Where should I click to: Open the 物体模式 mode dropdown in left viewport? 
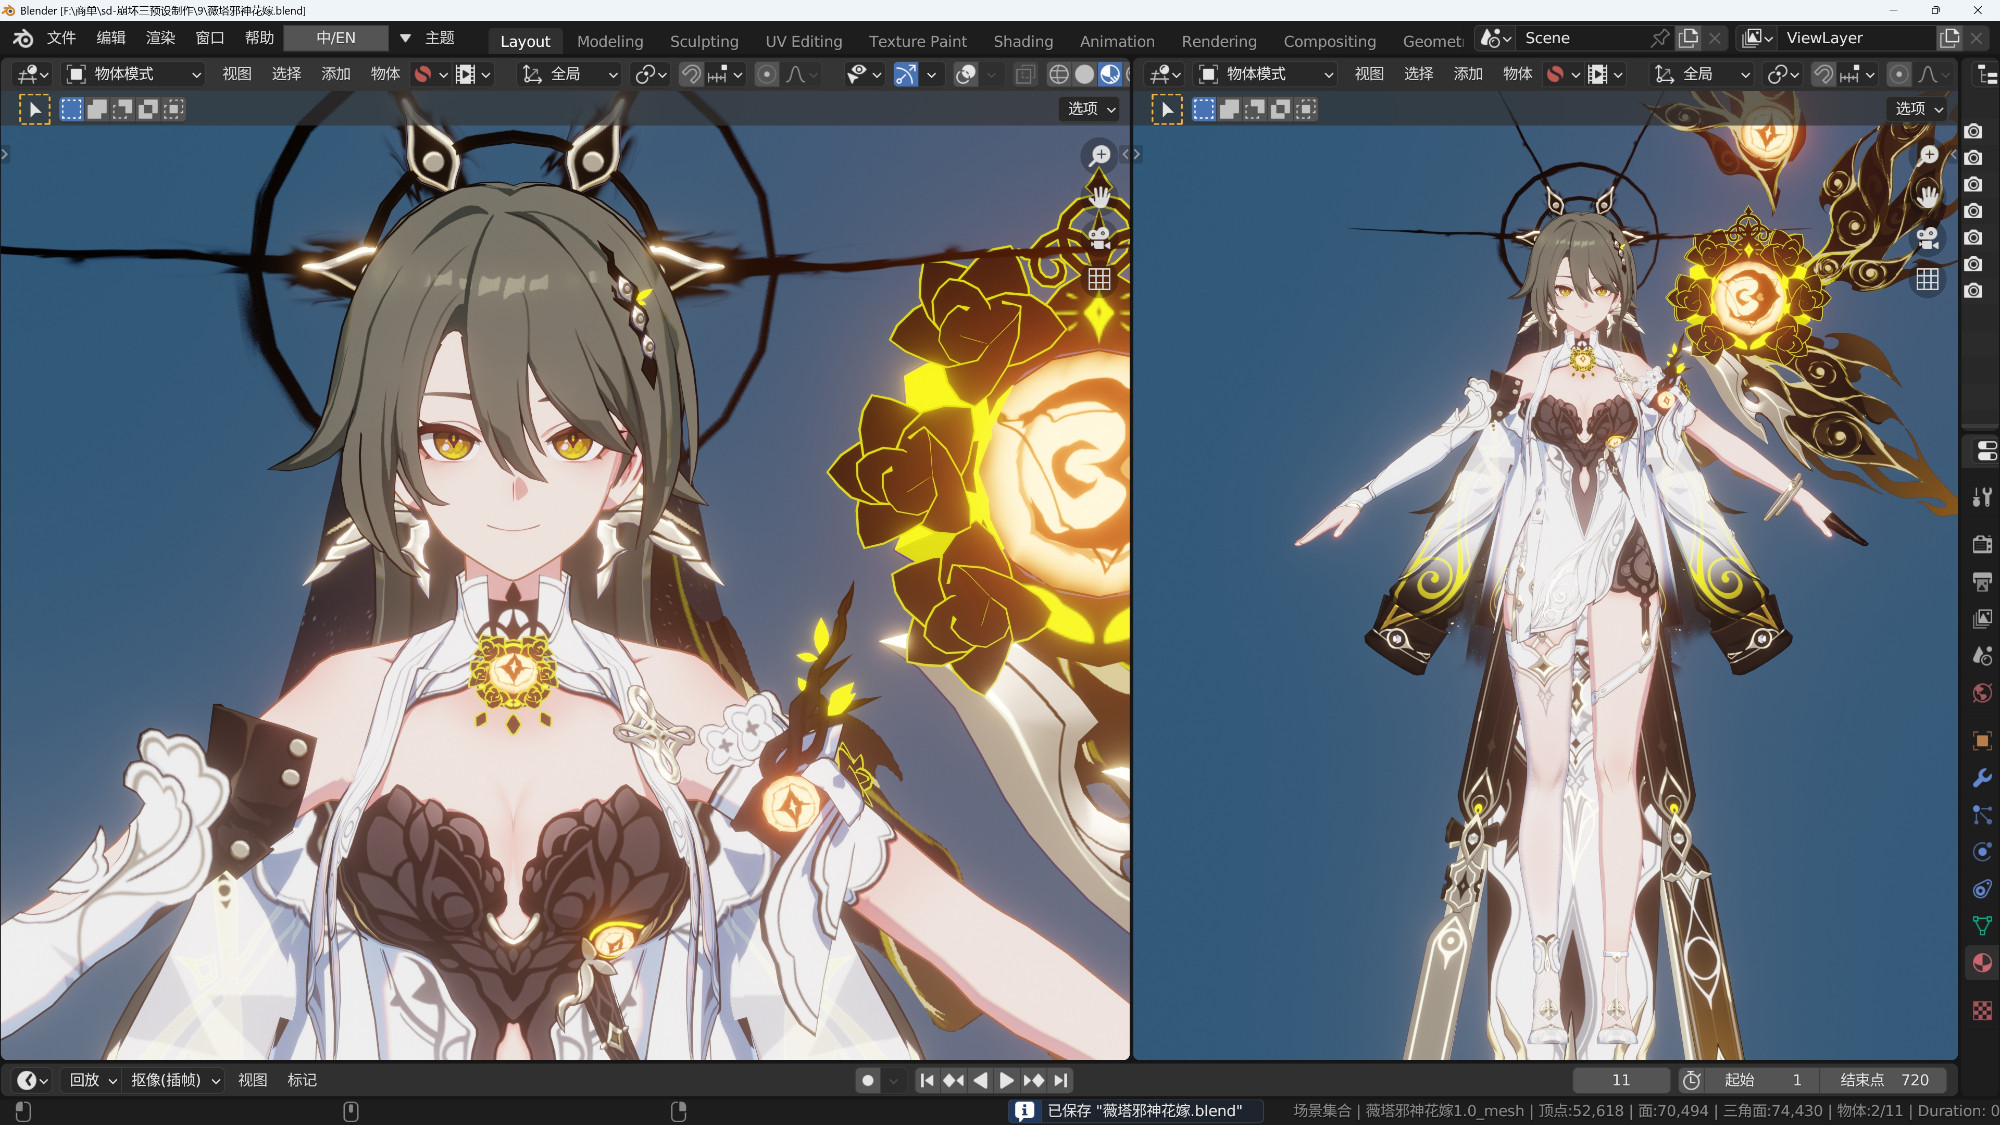[x=135, y=74]
